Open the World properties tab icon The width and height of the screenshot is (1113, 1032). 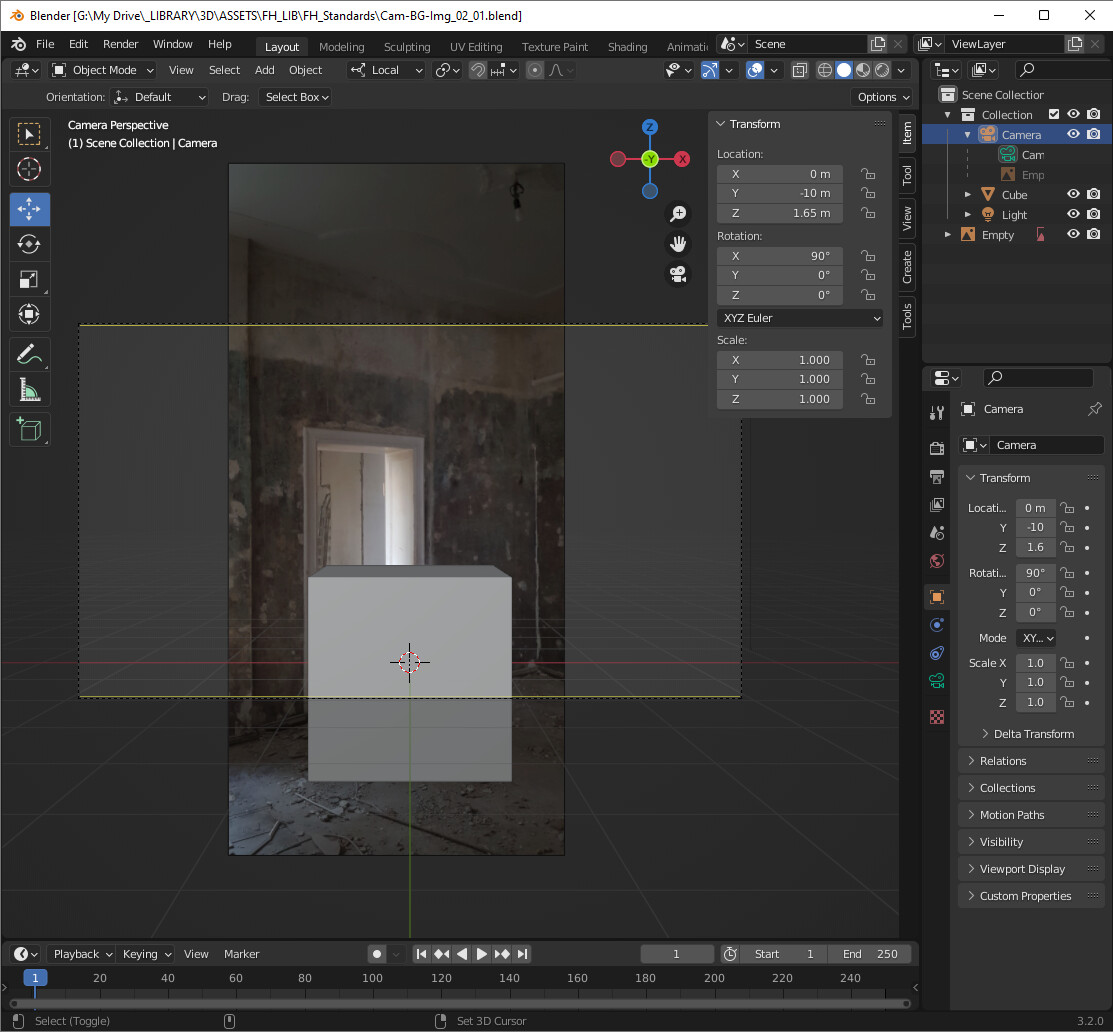click(x=937, y=561)
